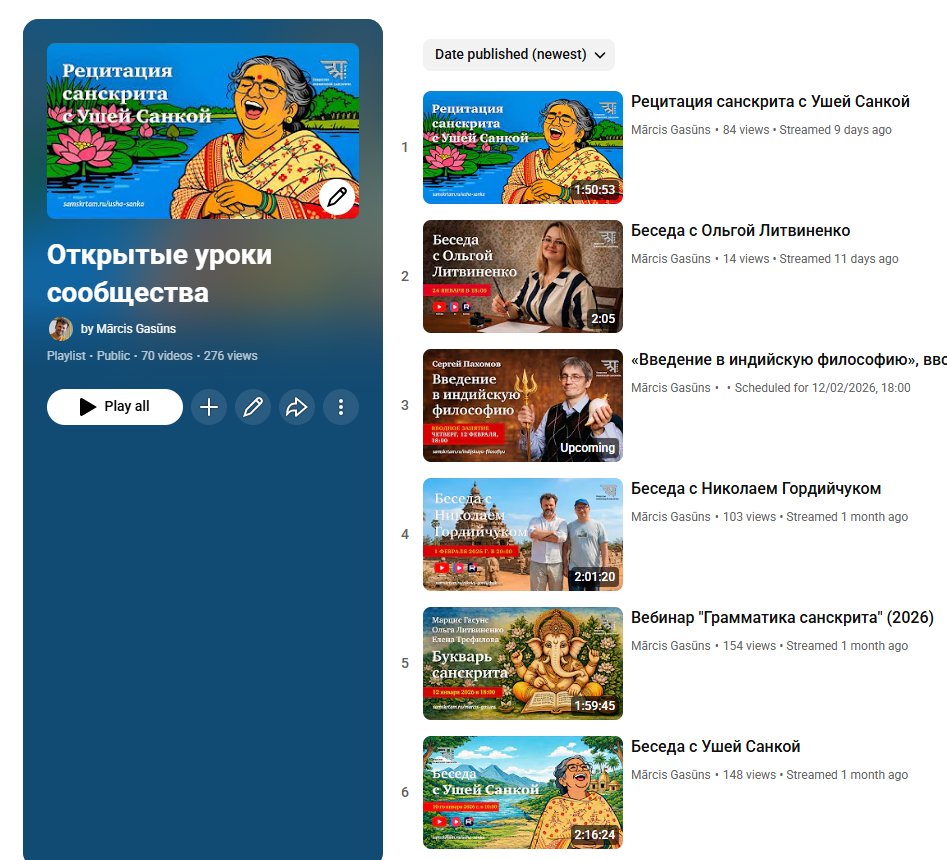
Task: Click Mārcis Gasūns channel avatar in sidebar
Action: 61,329
